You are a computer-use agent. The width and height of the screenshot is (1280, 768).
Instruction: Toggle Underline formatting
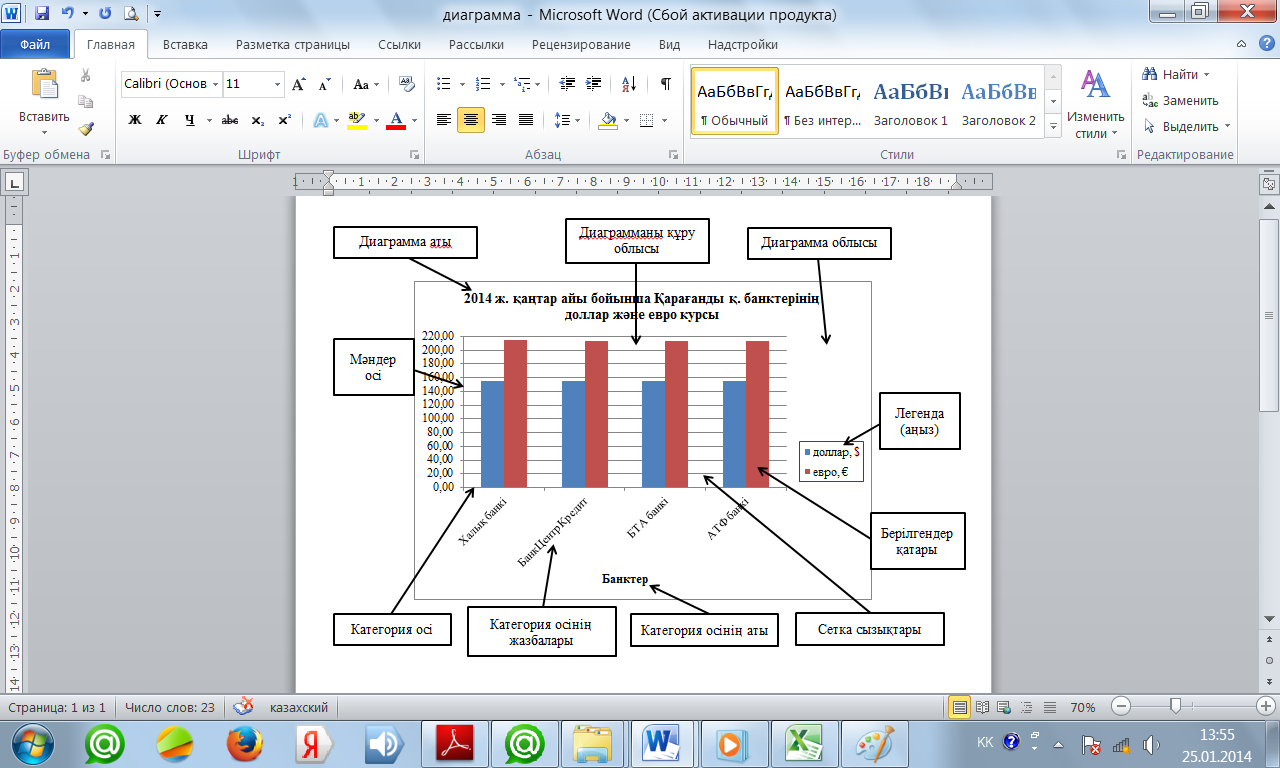coord(189,120)
